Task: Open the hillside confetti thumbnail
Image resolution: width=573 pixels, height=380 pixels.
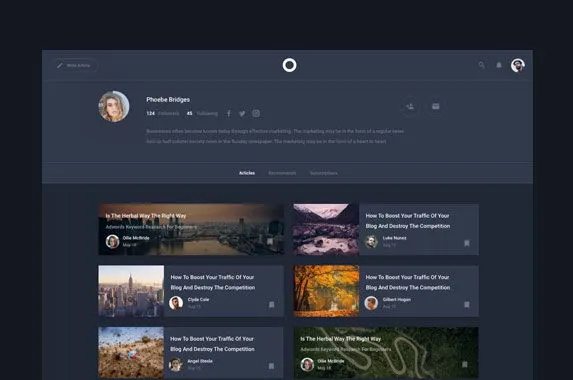Action: pyautogui.click(x=131, y=352)
